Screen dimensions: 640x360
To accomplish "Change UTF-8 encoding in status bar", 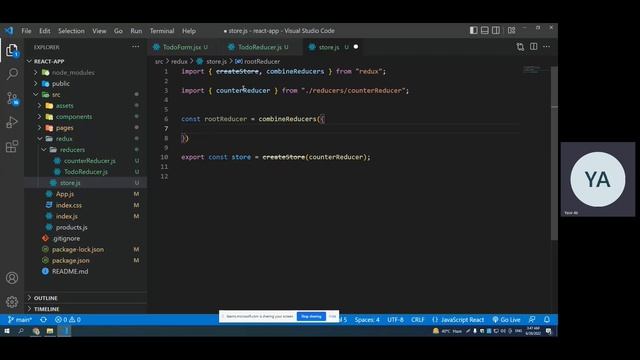I will point(395,320).
